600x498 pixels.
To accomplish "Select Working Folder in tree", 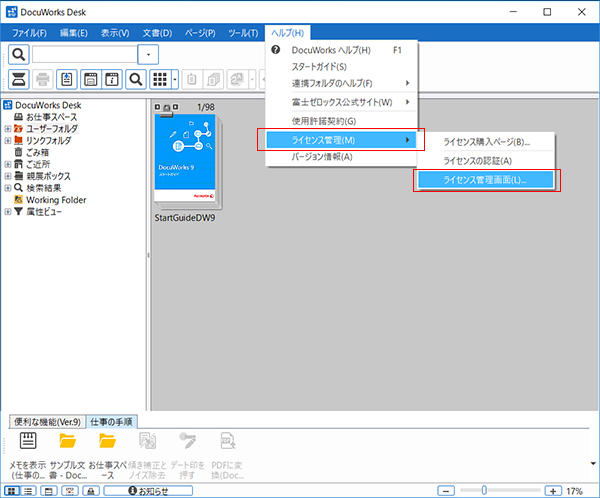I will (x=56, y=200).
